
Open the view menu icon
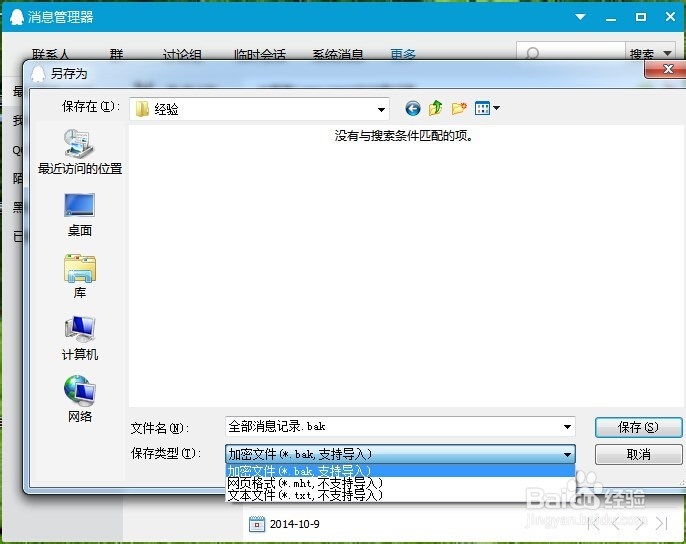click(x=482, y=108)
